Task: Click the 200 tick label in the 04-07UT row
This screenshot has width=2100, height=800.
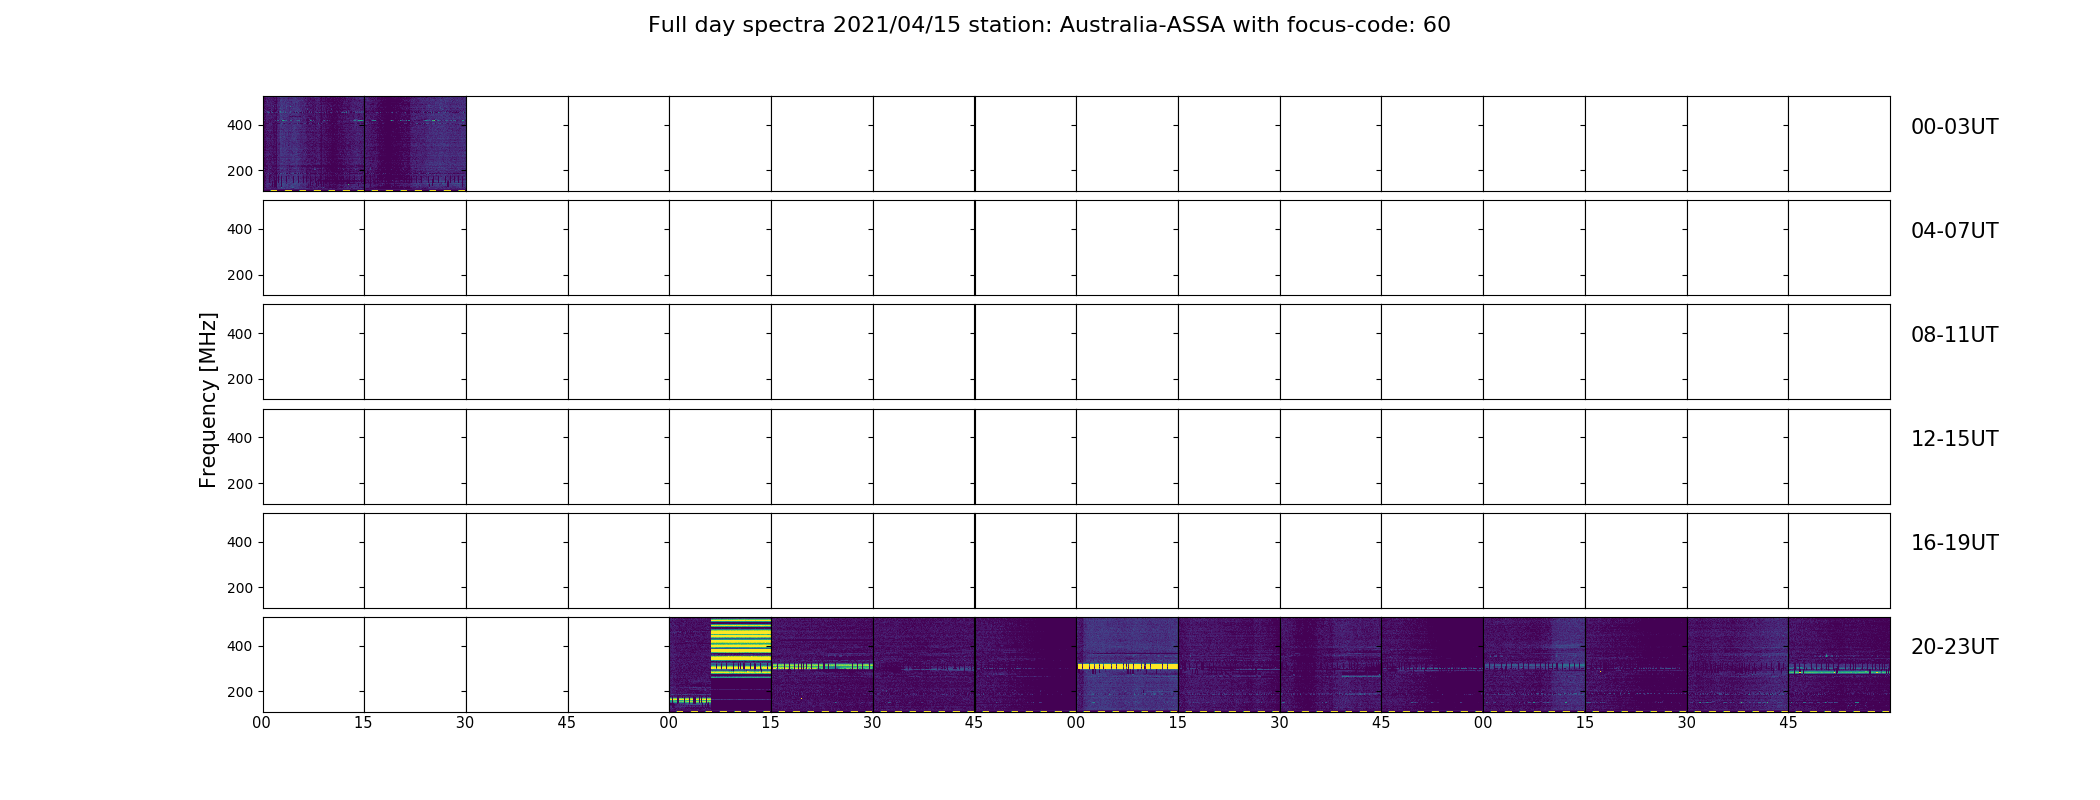Action: (240, 275)
